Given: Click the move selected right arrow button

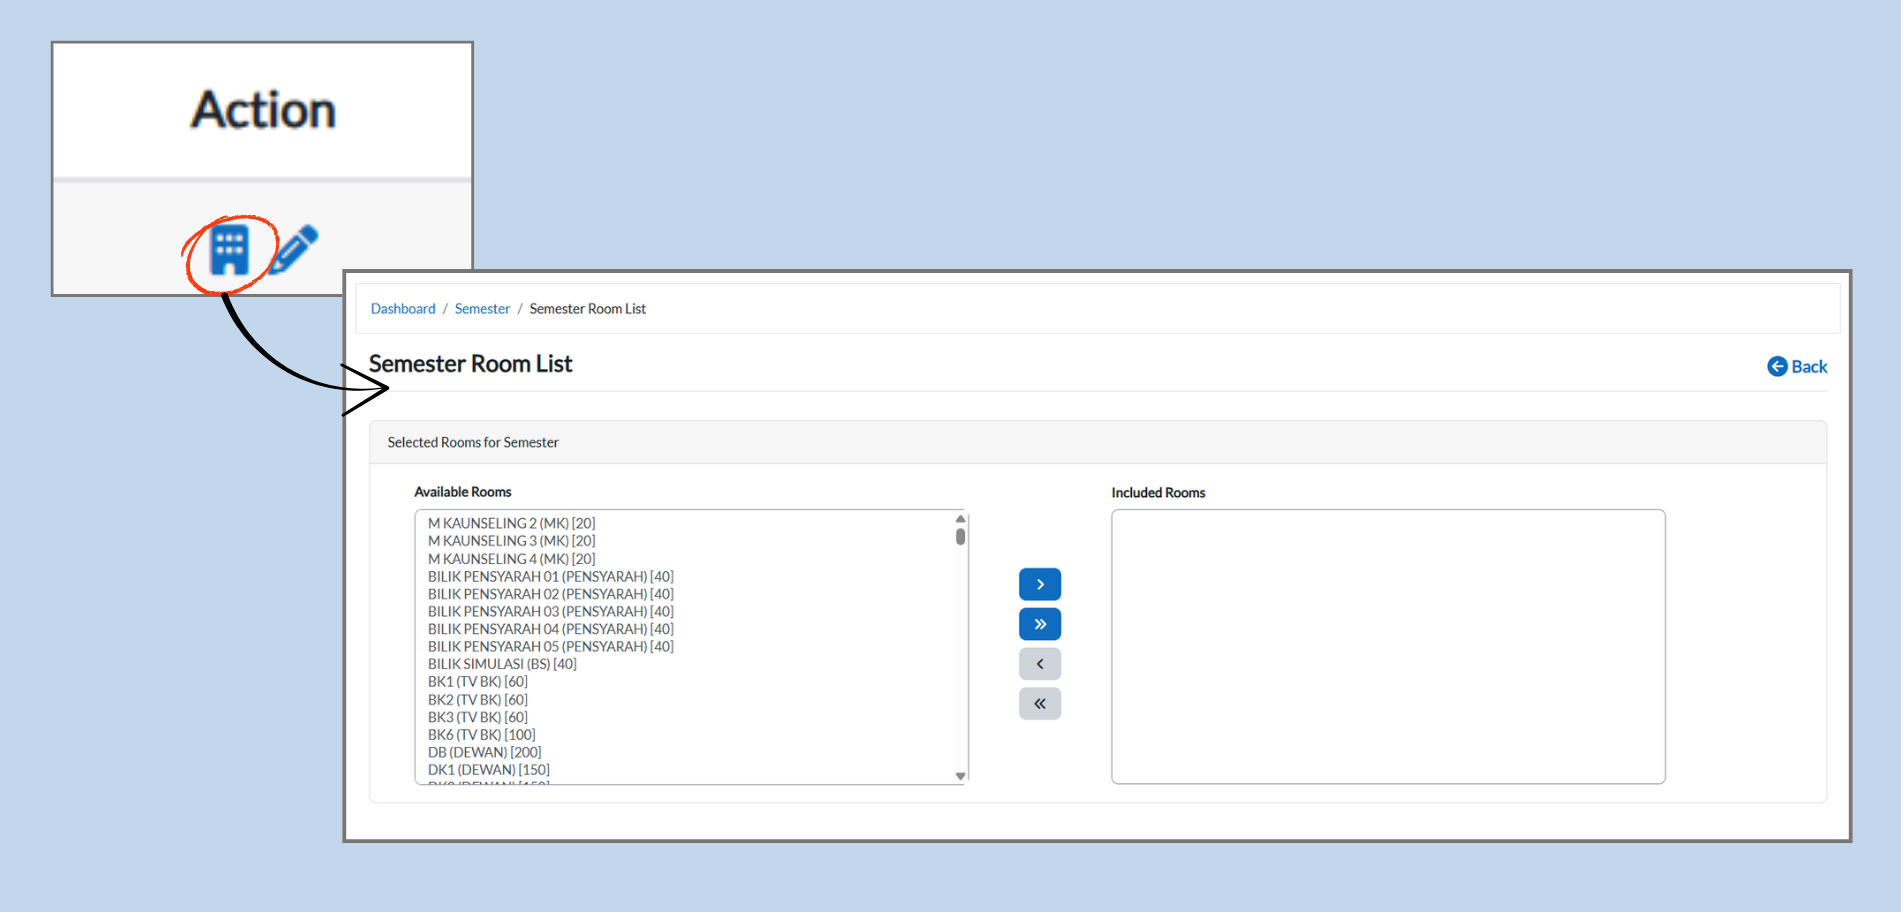Looking at the screenshot, I should tap(1039, 584).
